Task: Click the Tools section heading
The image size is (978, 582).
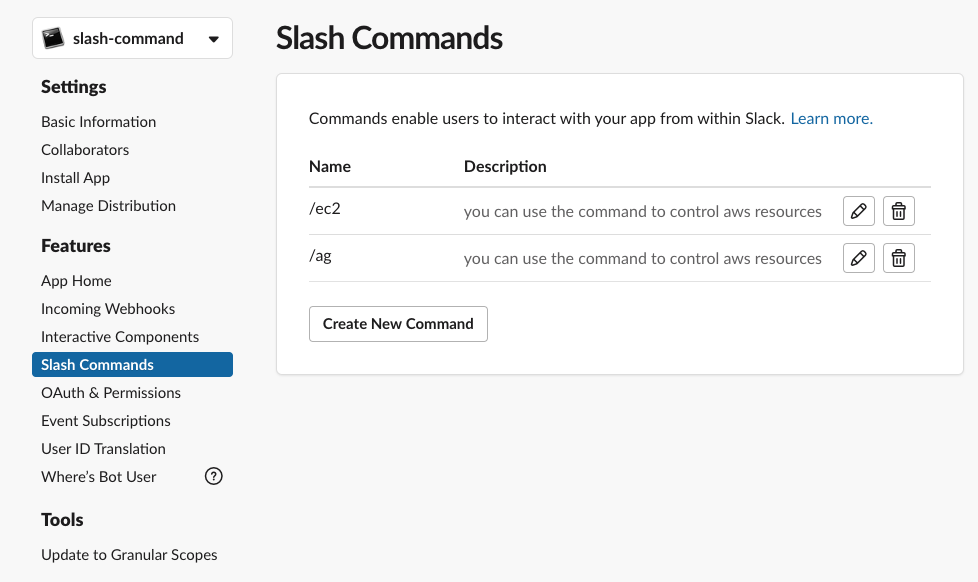Action: pyautogui.click(x=62, y=520)
